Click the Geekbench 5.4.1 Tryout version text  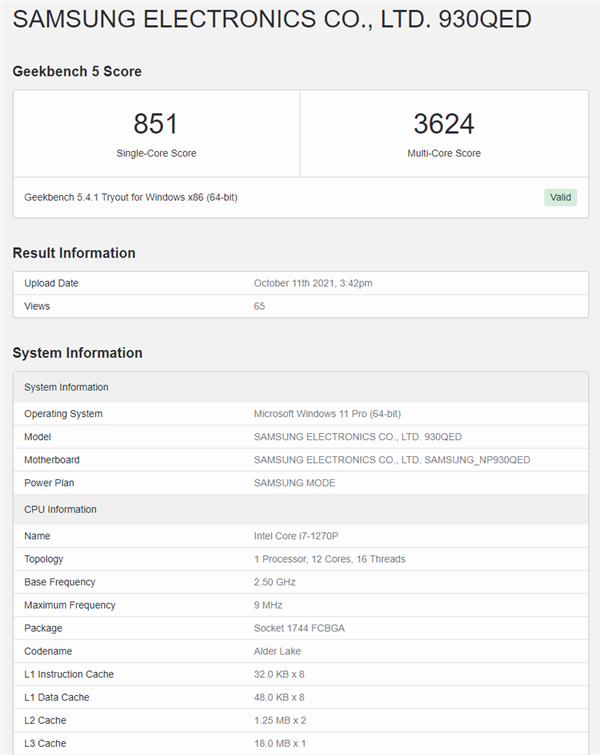(130, 197)
